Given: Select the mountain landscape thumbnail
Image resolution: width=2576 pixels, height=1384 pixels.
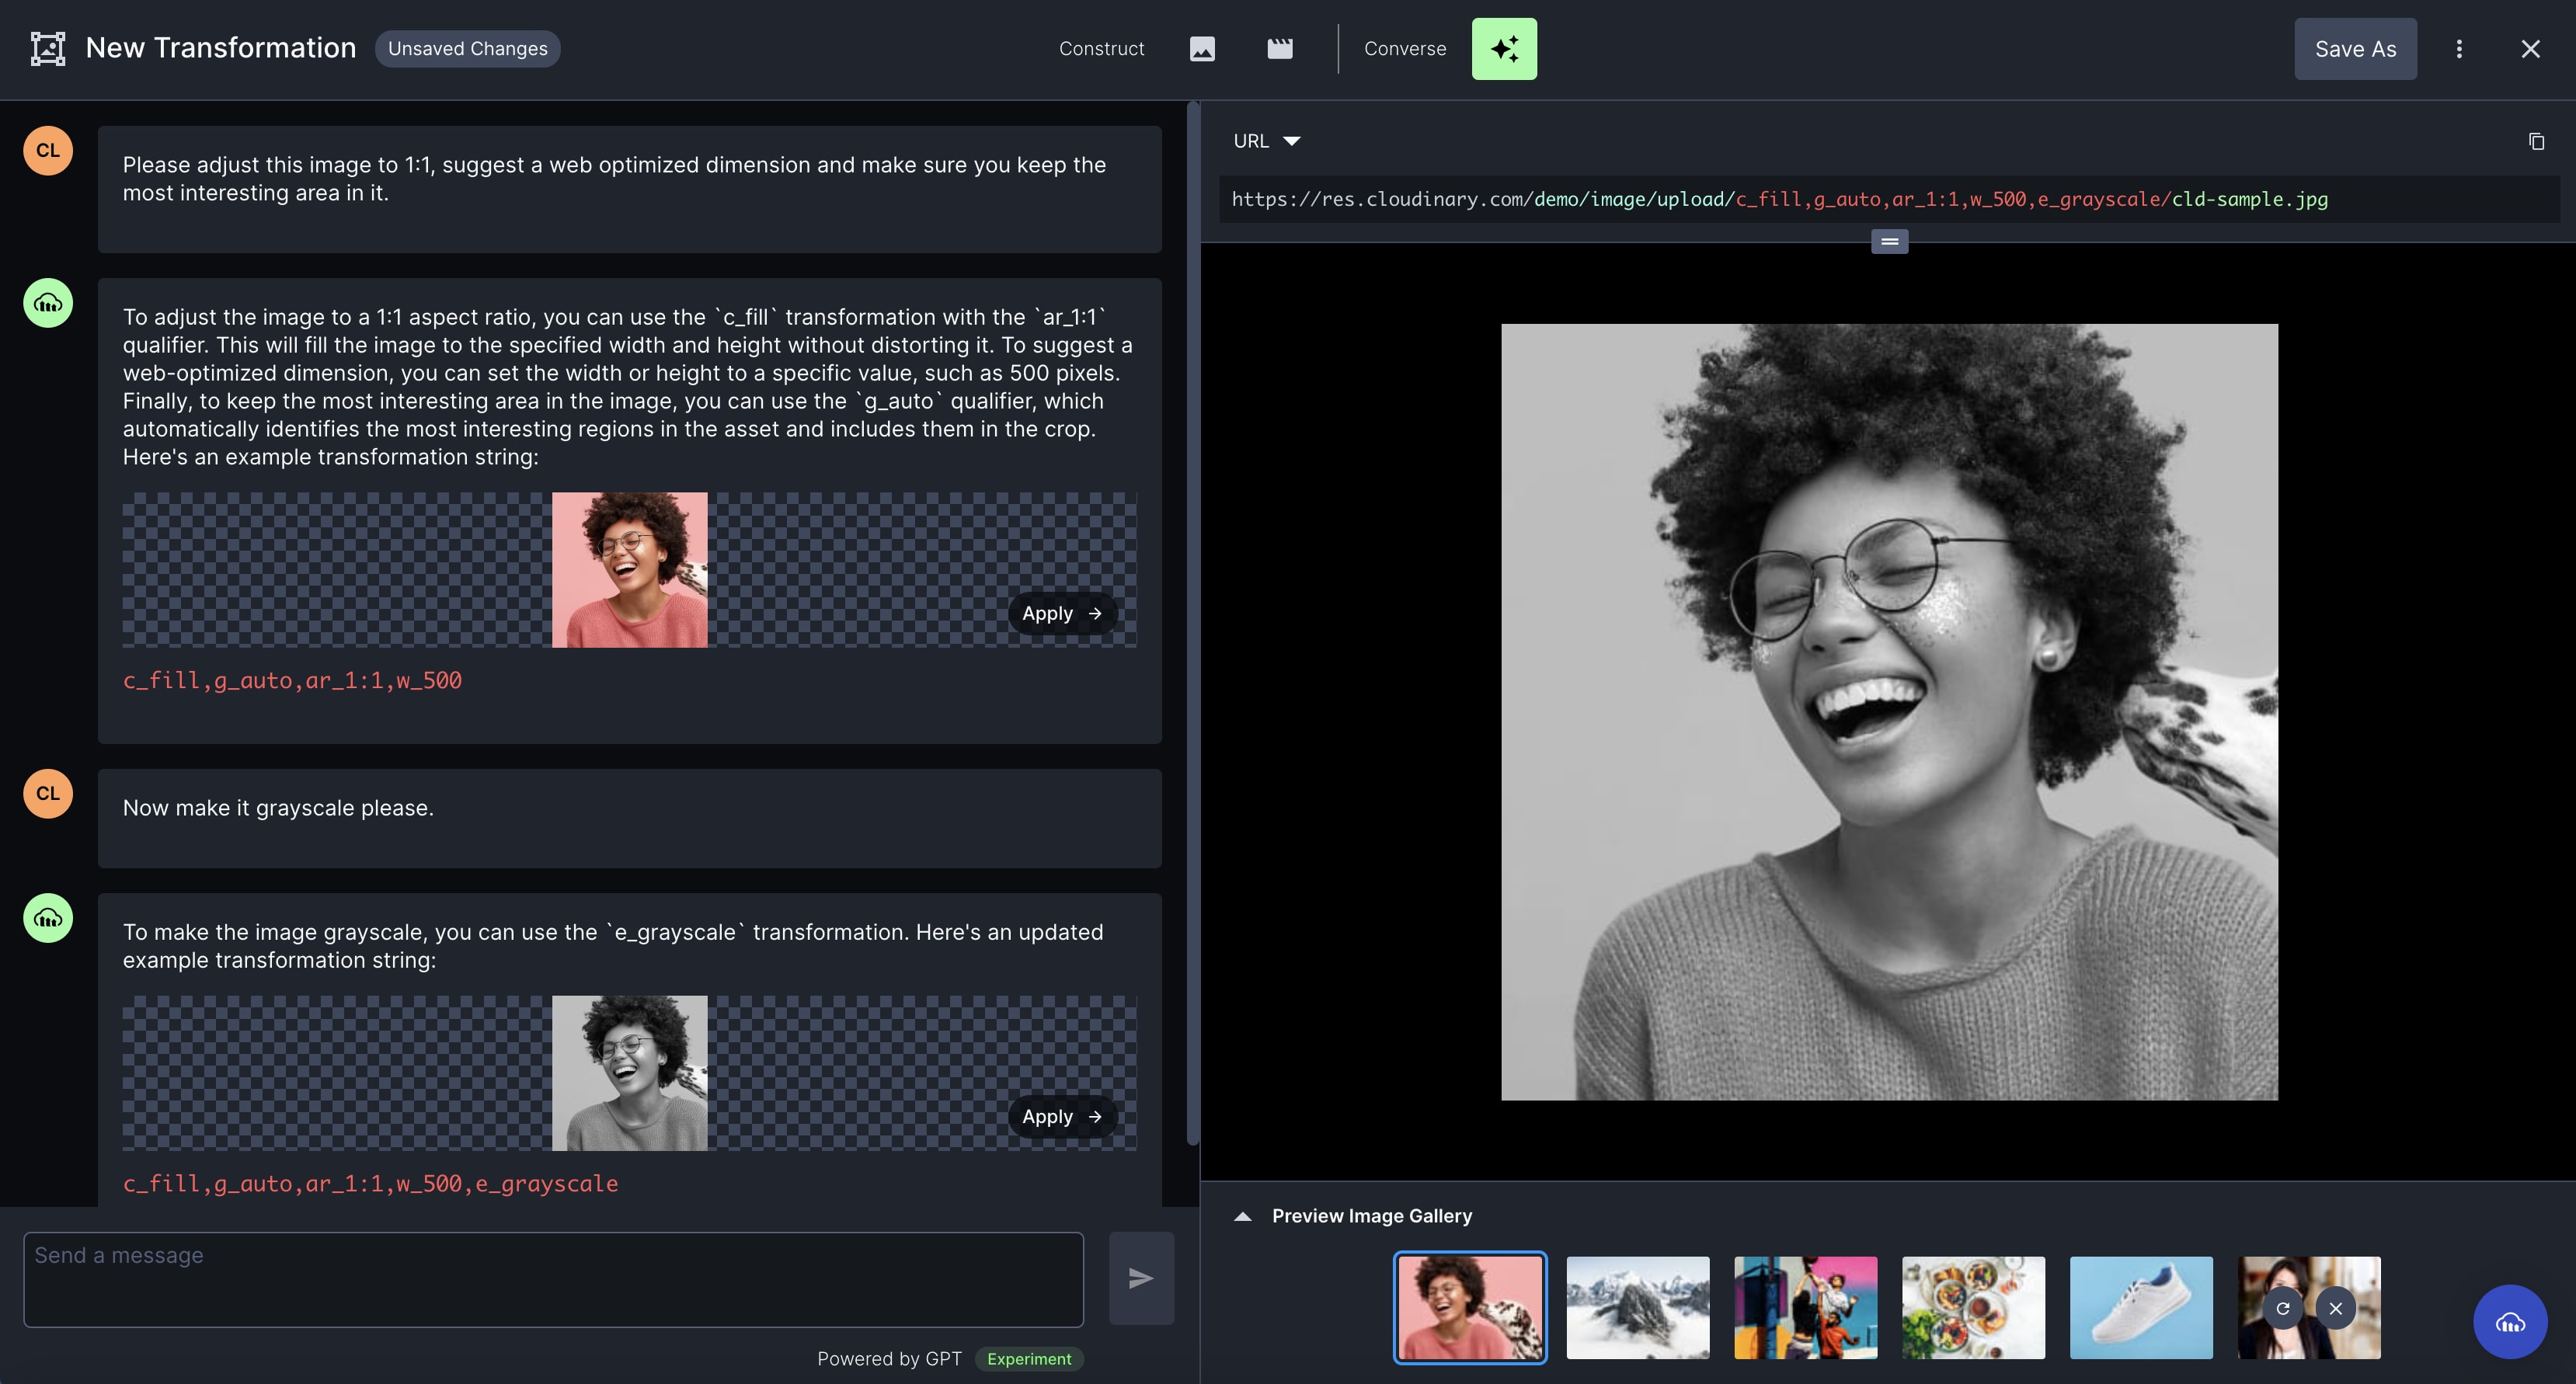Looking at the screenshot, I should (1637, 1307).
